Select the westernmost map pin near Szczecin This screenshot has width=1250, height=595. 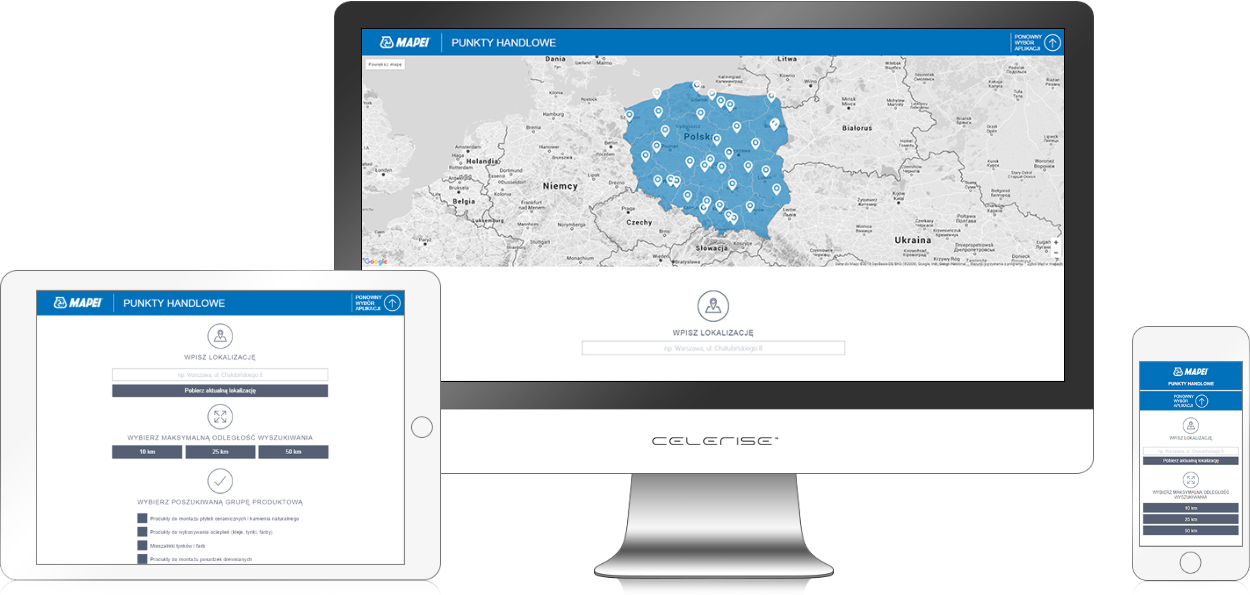(629, 115)
